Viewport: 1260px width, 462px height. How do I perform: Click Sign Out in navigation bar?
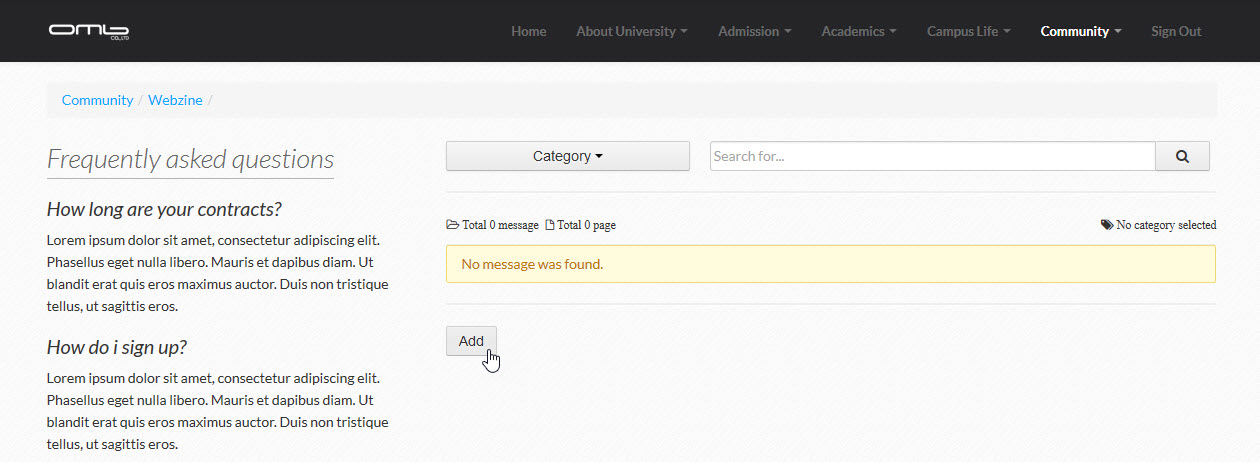point(1176,31)
